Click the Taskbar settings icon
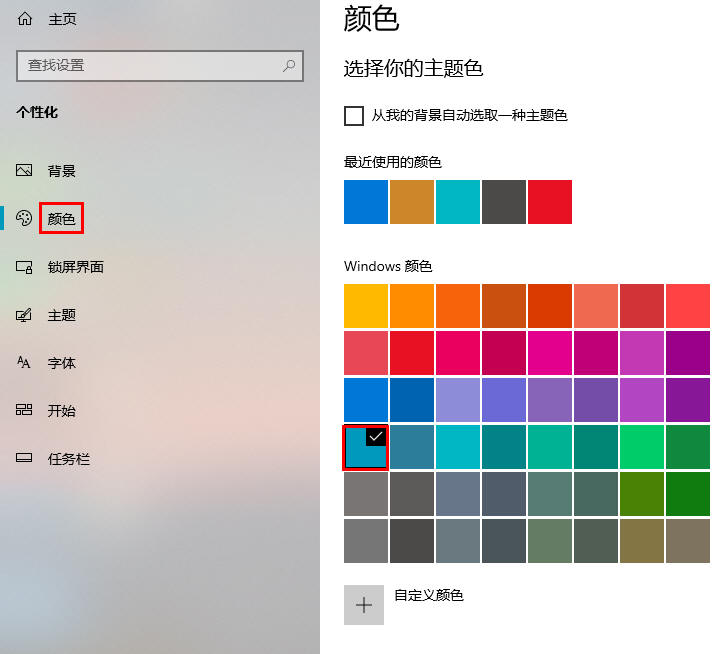This screenshot has height=654, width=724. (25, 459)
